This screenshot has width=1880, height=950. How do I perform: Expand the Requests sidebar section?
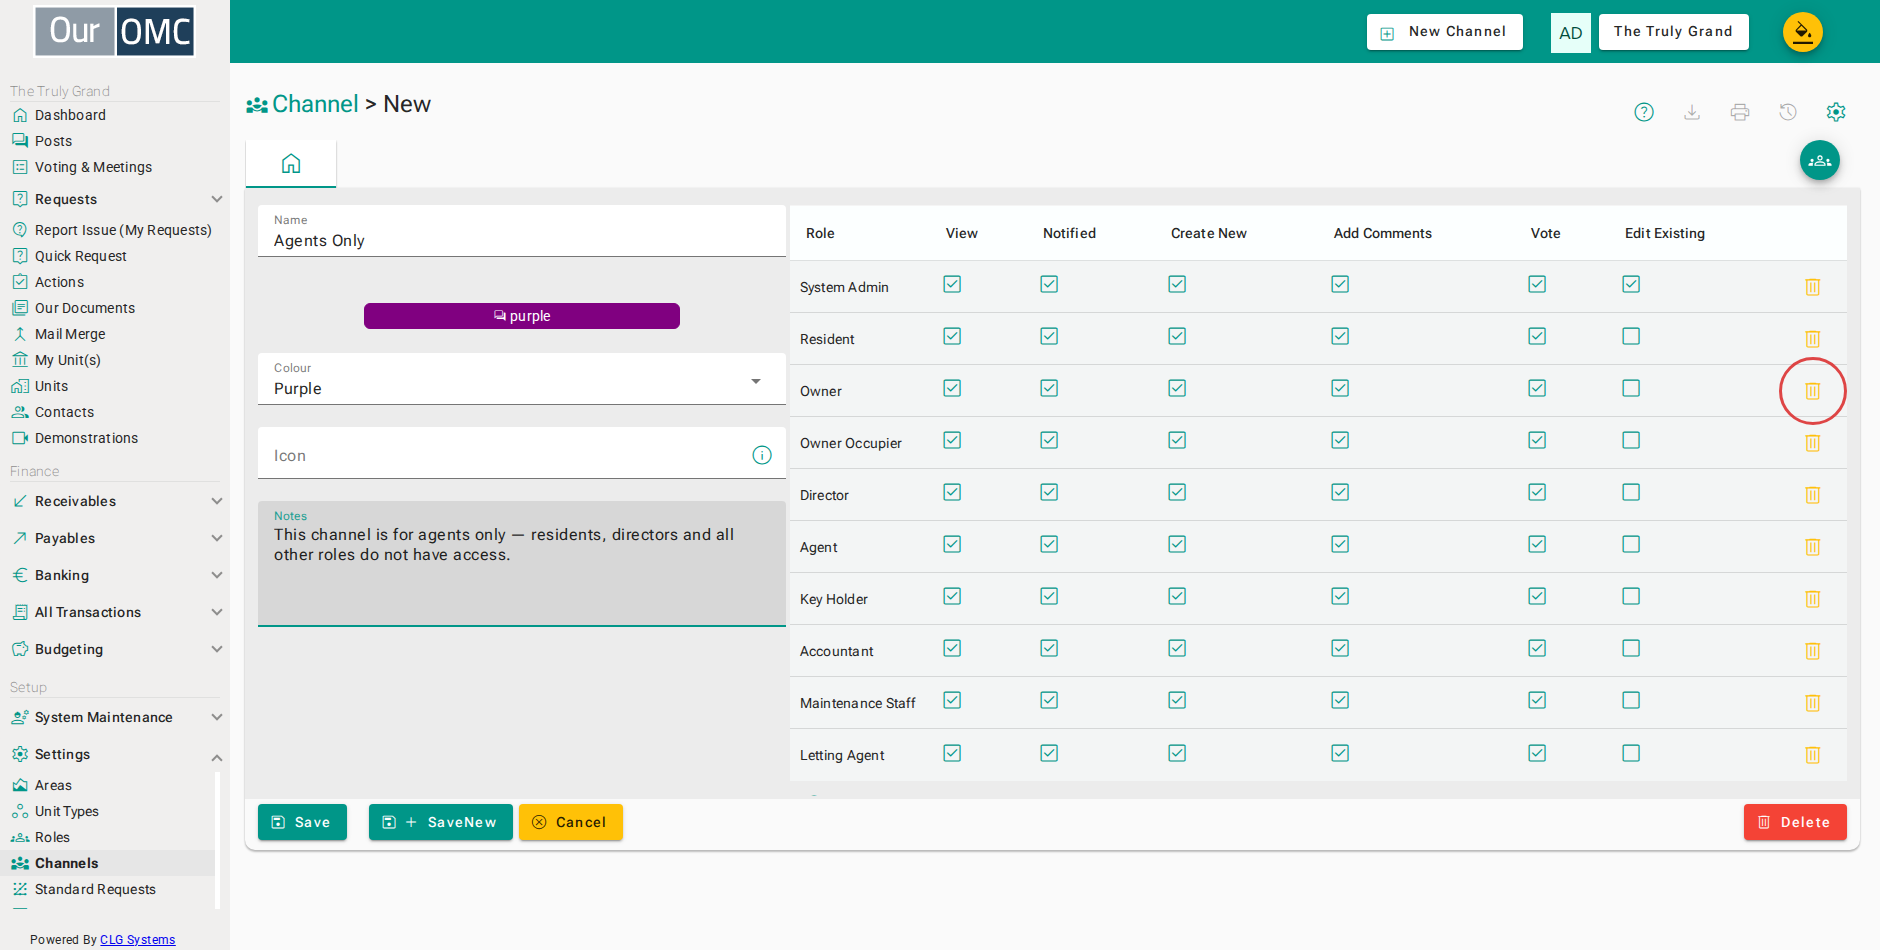(115, 199)
